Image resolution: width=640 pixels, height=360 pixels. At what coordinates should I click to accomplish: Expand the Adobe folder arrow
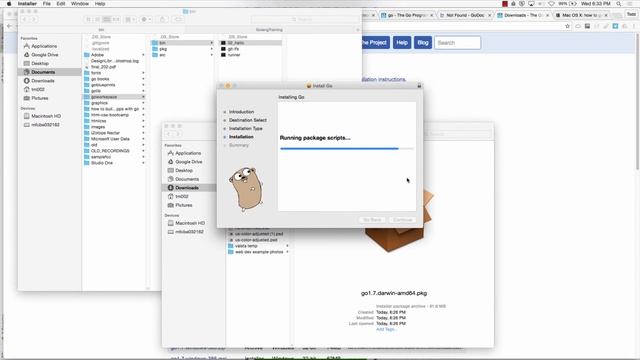[x=143, y=55]
